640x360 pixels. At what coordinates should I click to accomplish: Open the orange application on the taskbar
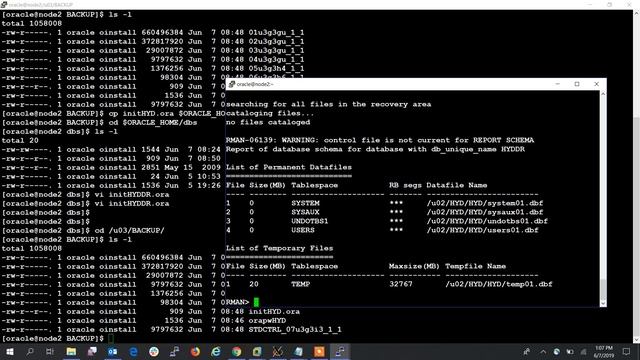pyautogui.click(x=319, y=351)
